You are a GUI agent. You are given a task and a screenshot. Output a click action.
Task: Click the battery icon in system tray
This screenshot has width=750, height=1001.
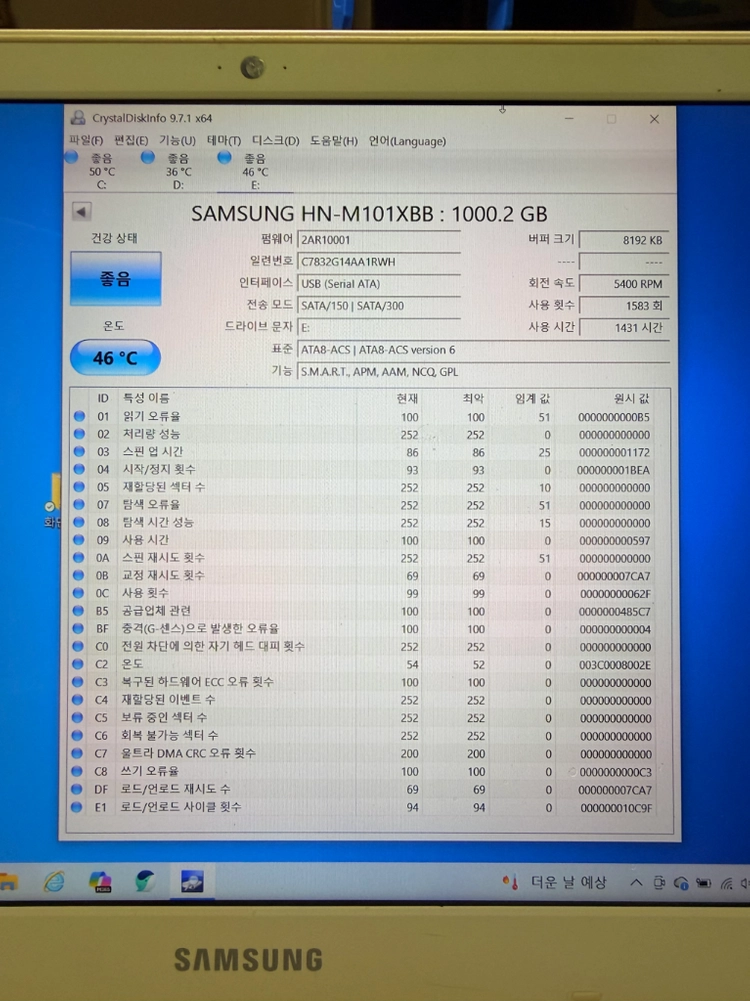703,884
